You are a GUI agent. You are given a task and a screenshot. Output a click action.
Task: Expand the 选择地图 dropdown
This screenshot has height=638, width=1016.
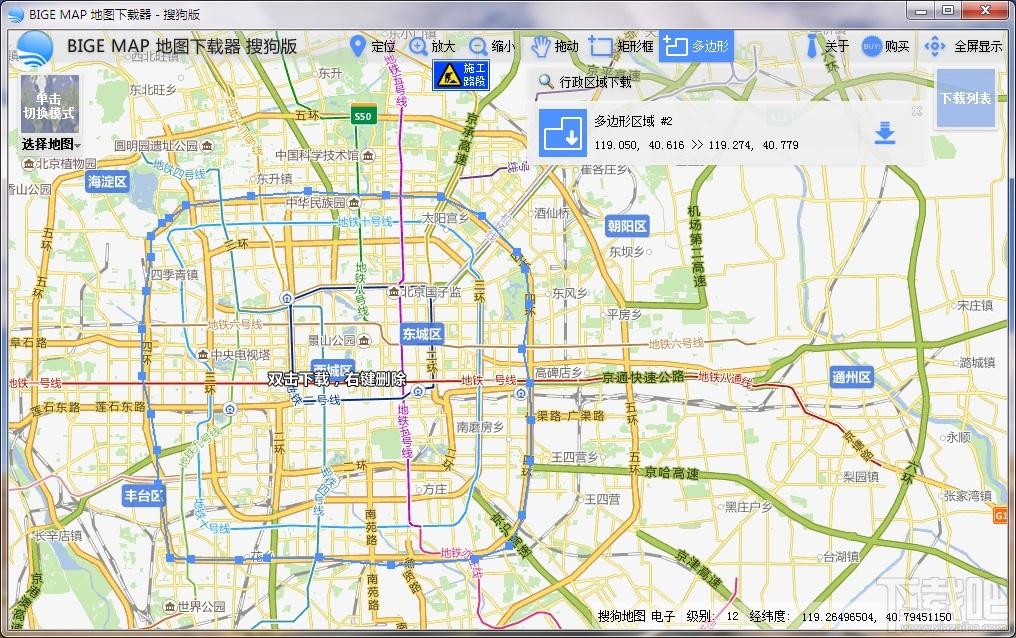(x=51, y=144)
